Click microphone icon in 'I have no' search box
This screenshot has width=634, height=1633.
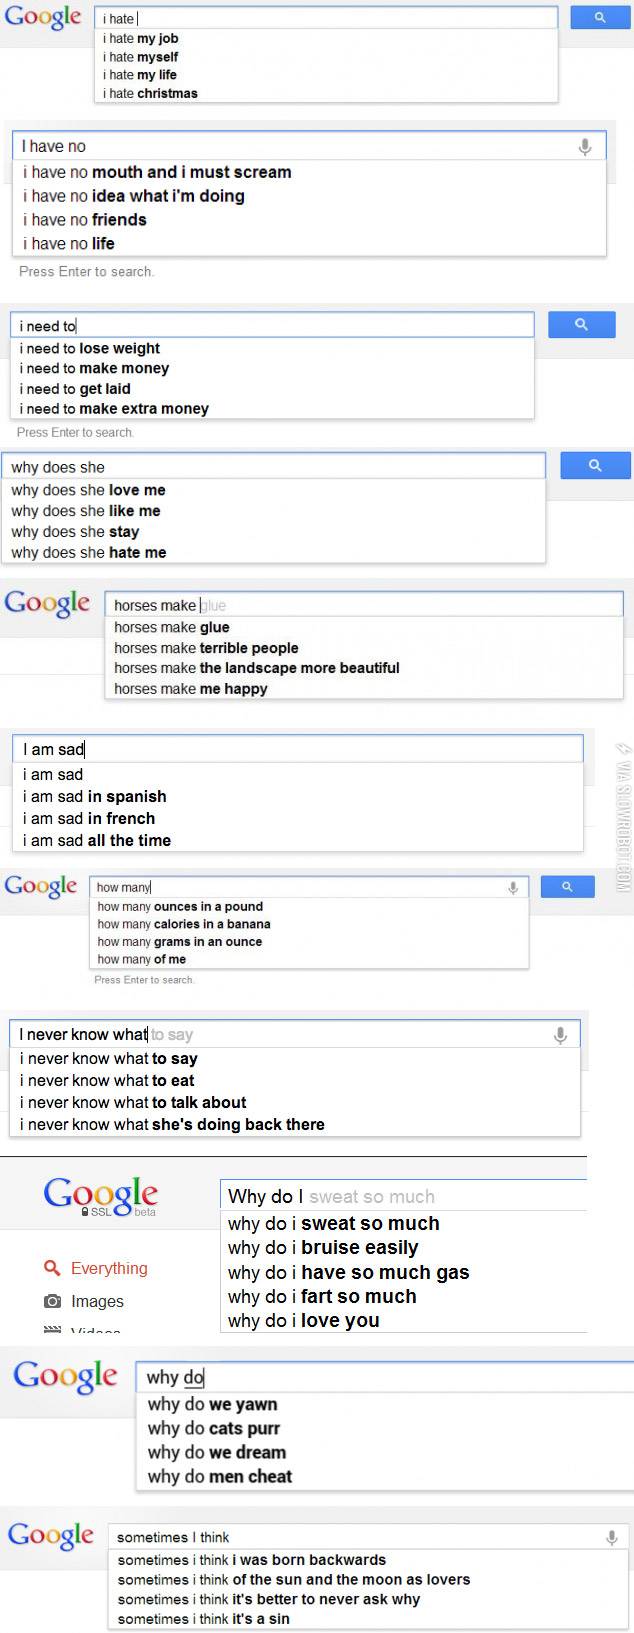tap(585, 147)
